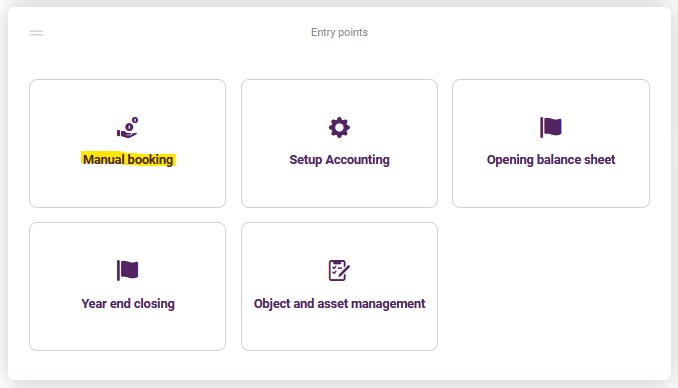Open the highlighted Manual booking label
Viewport: 678px width, 388px height.
pyautogui.click(x=128, y=160)
